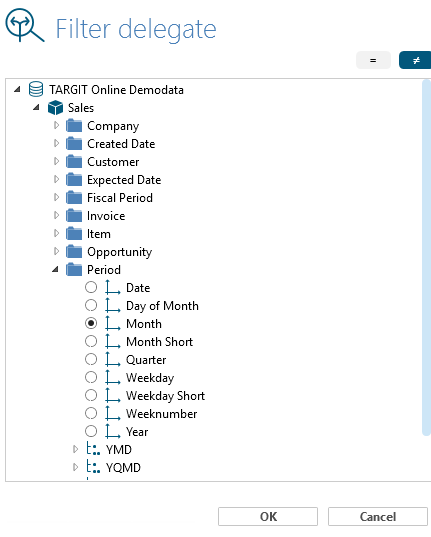Select the Date radio button
Image resolution: width=431 pixels, height=537 pixels.
(91, 287)
